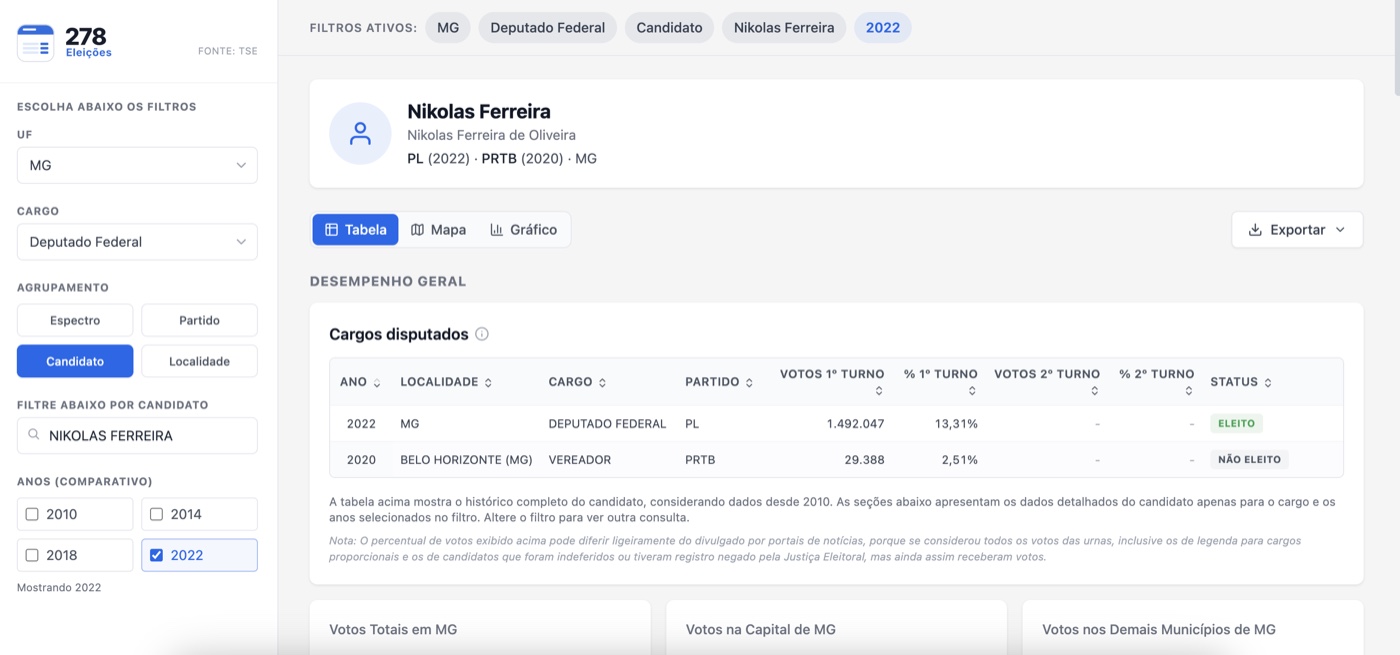Sort table by PARTIDO column
Viewport: 1400px width, 655px height.
tap(719, 382)
